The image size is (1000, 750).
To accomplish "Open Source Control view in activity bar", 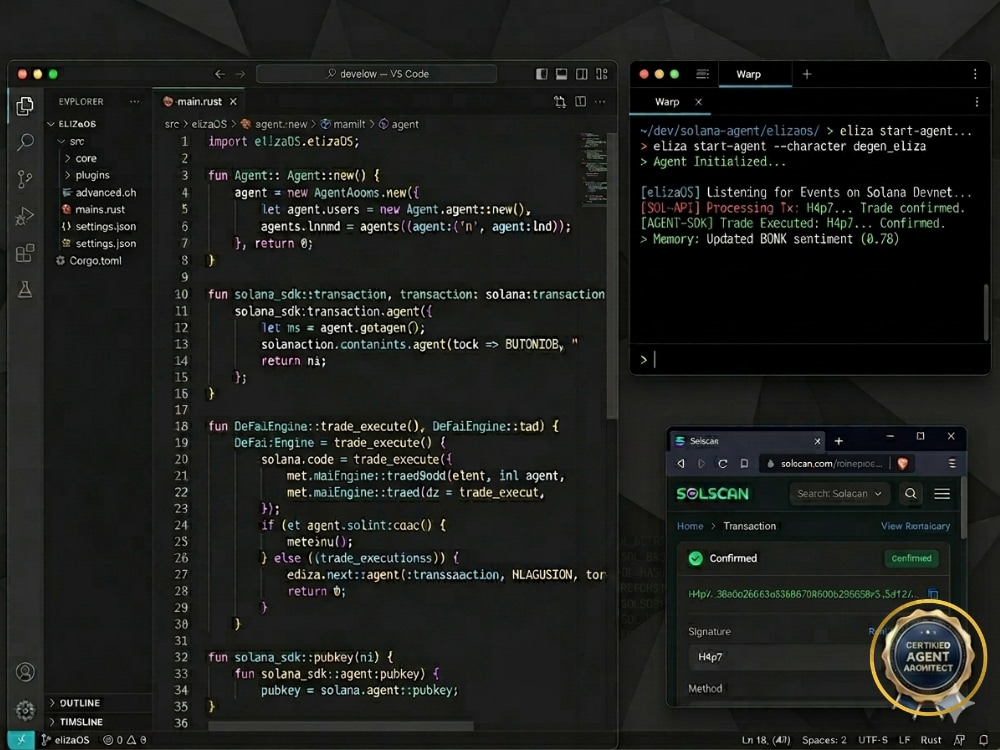I will coord(25,179).
